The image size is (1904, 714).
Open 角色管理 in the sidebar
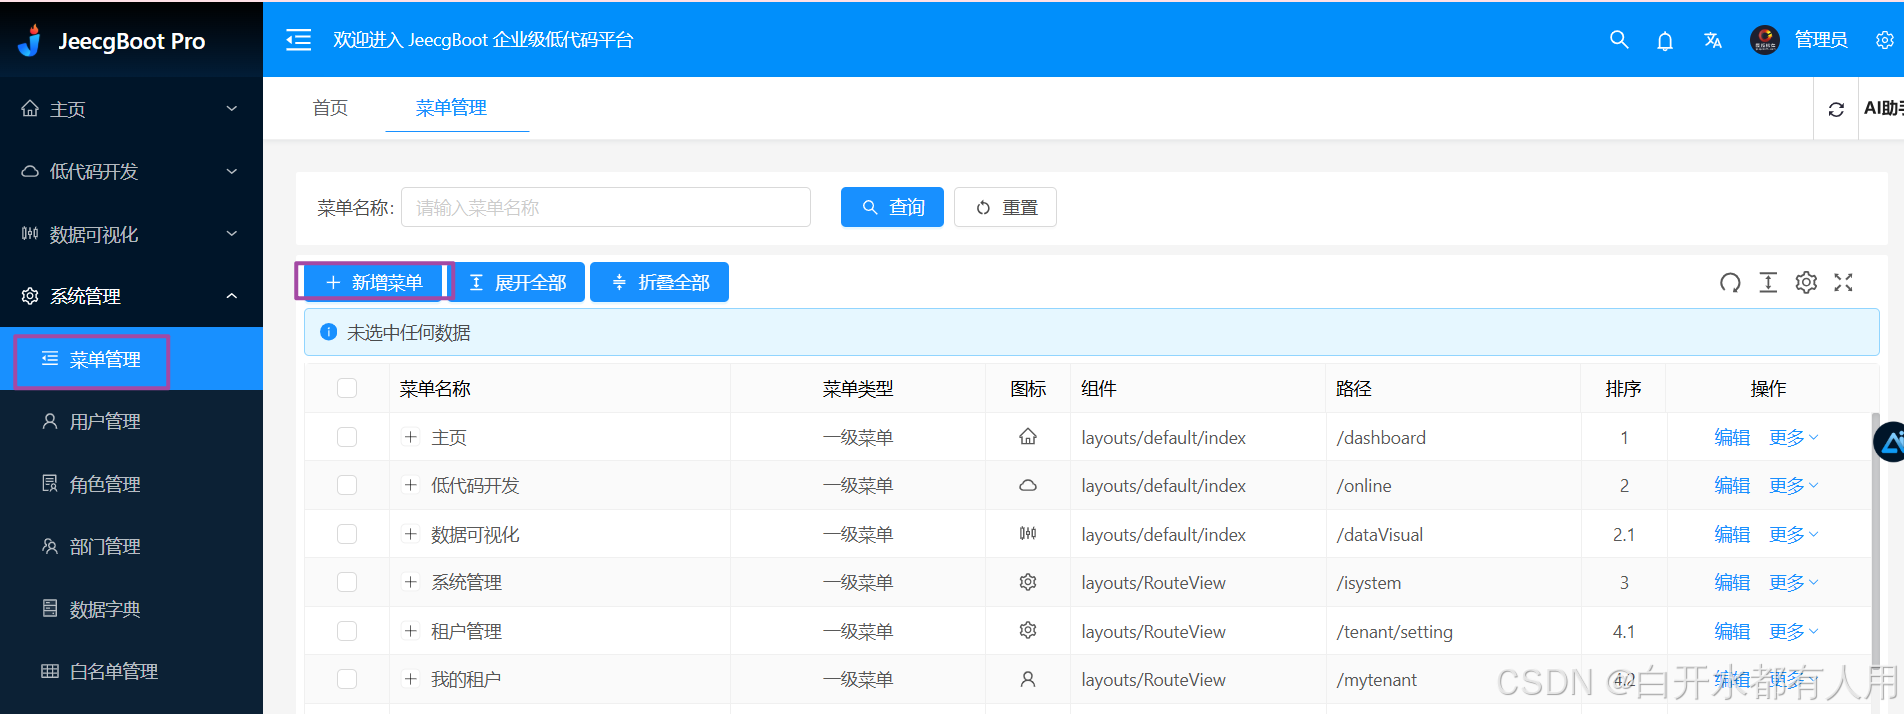tap(131, 484)
